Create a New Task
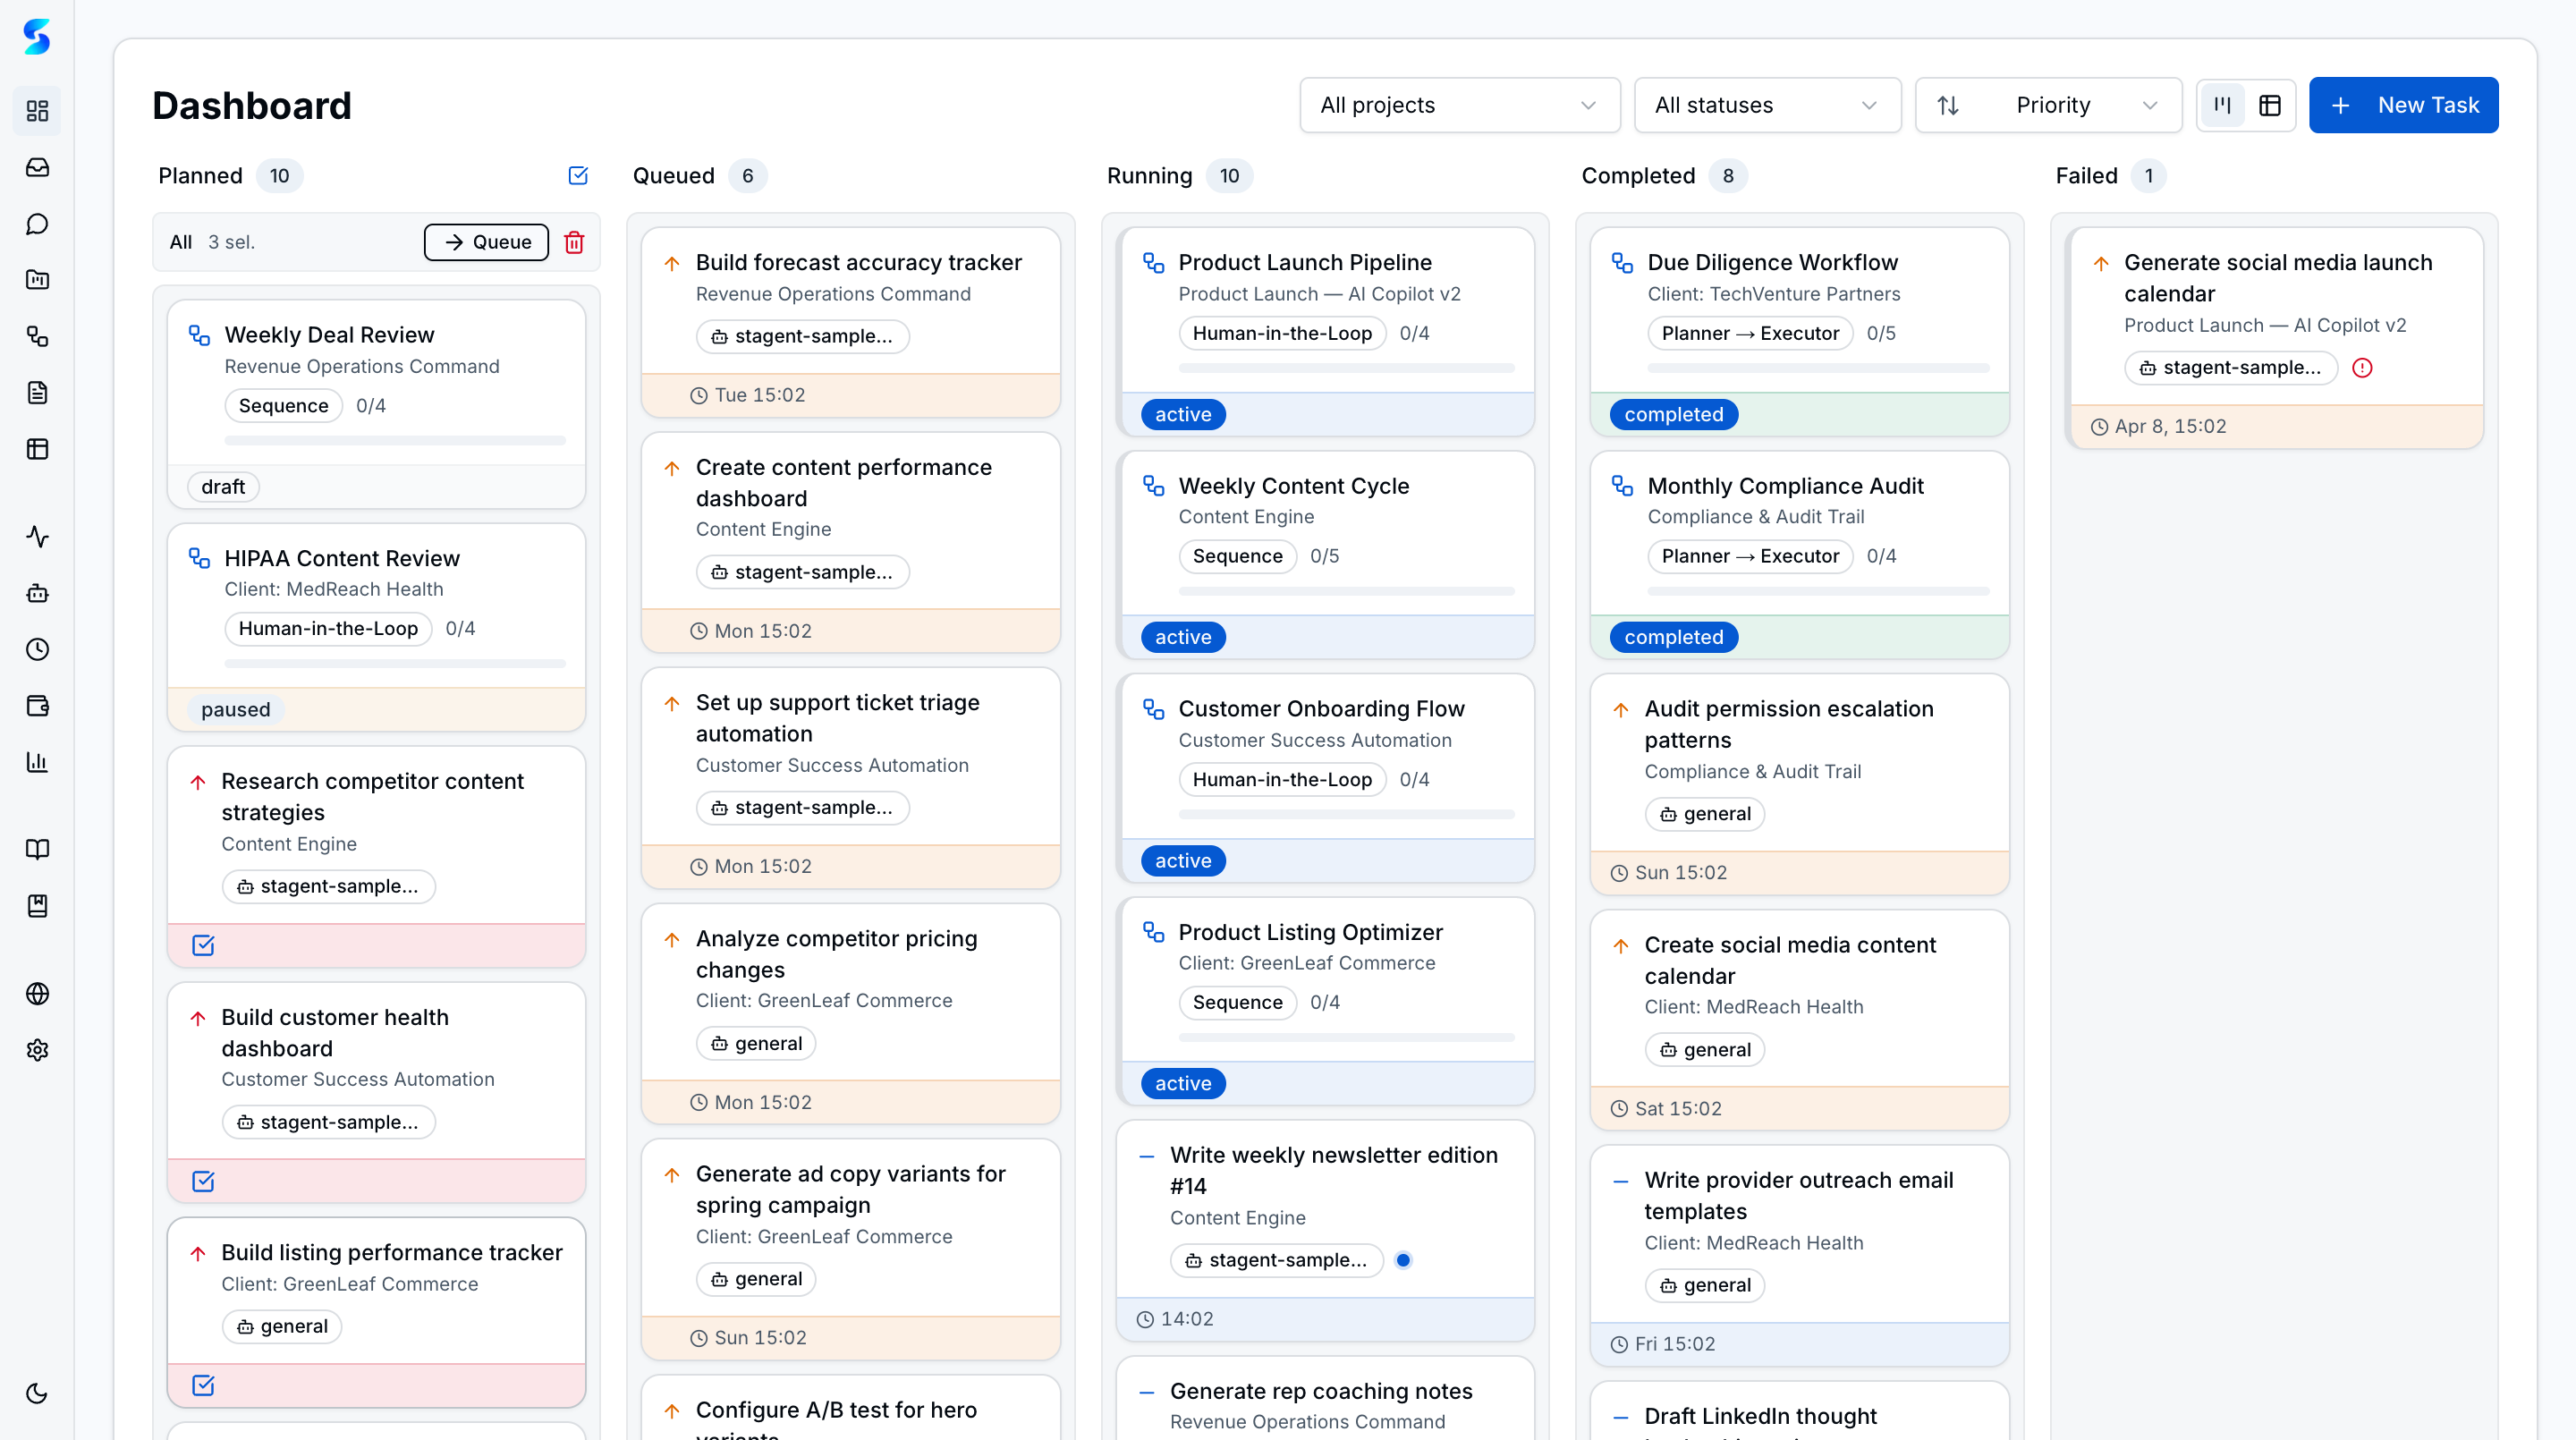The image size is (2576, 1440). tap(2403, 105)
